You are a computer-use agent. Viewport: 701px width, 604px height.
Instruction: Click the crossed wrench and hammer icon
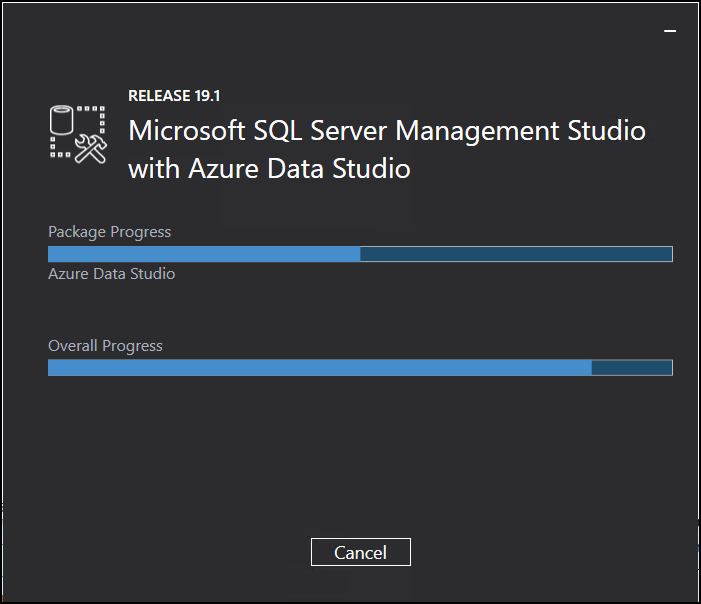[91, 149]
